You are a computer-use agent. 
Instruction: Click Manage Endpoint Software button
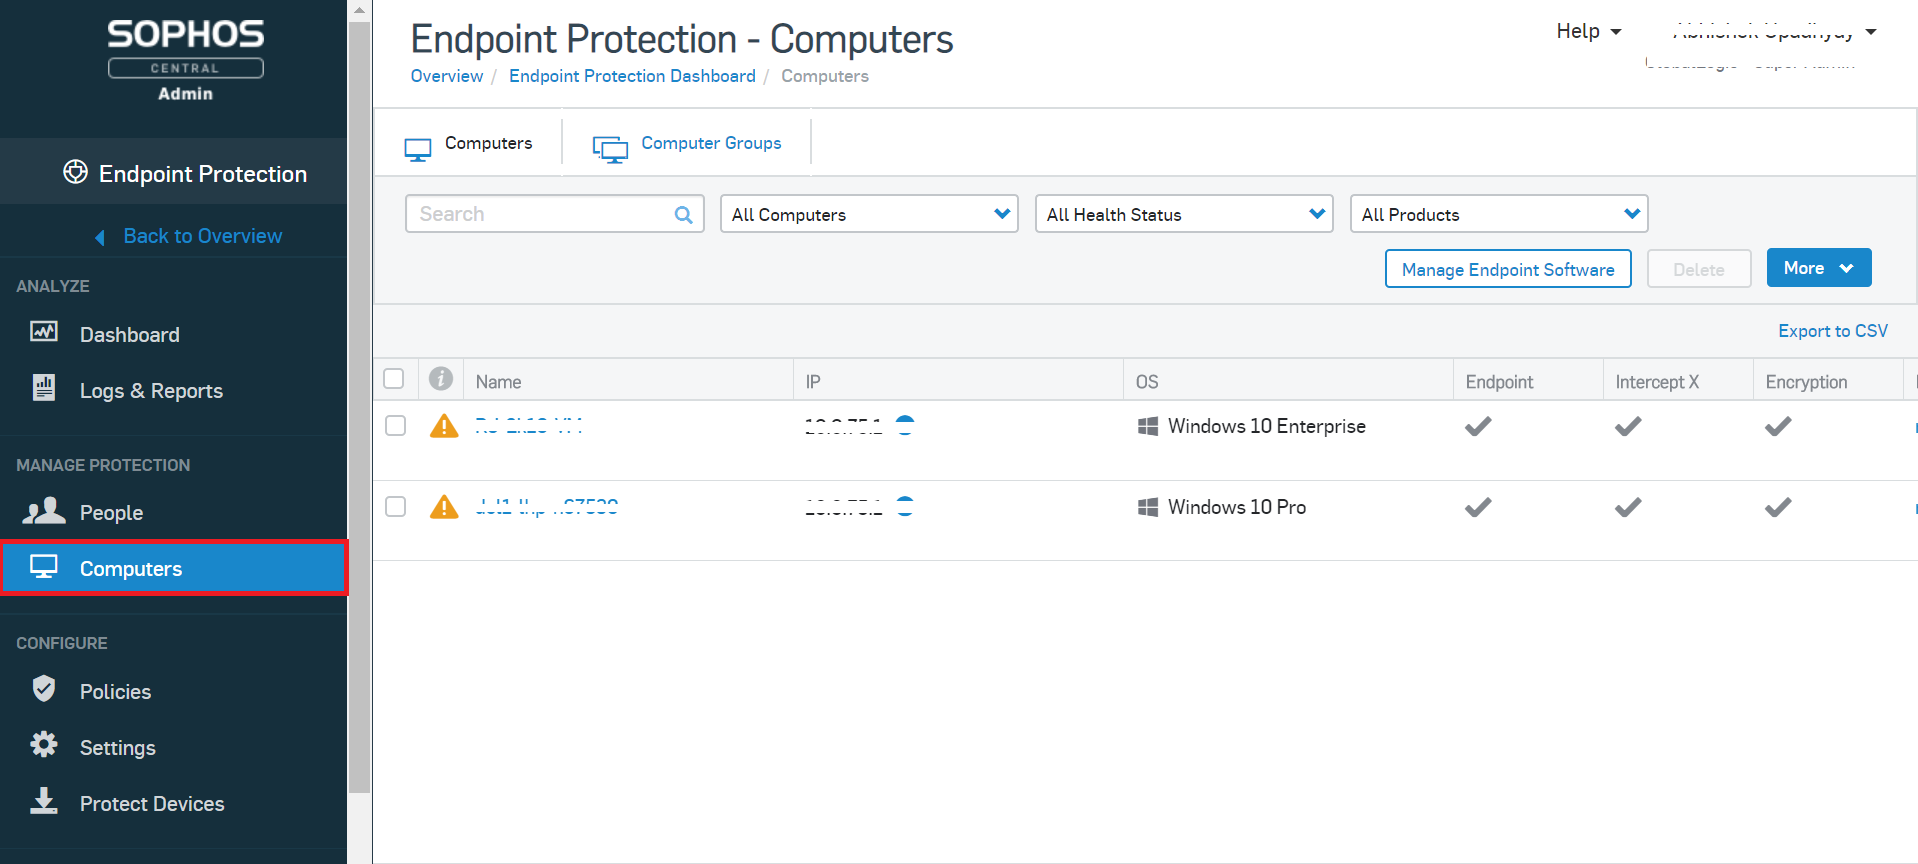pyautogui.click(x=1507, y=269)
